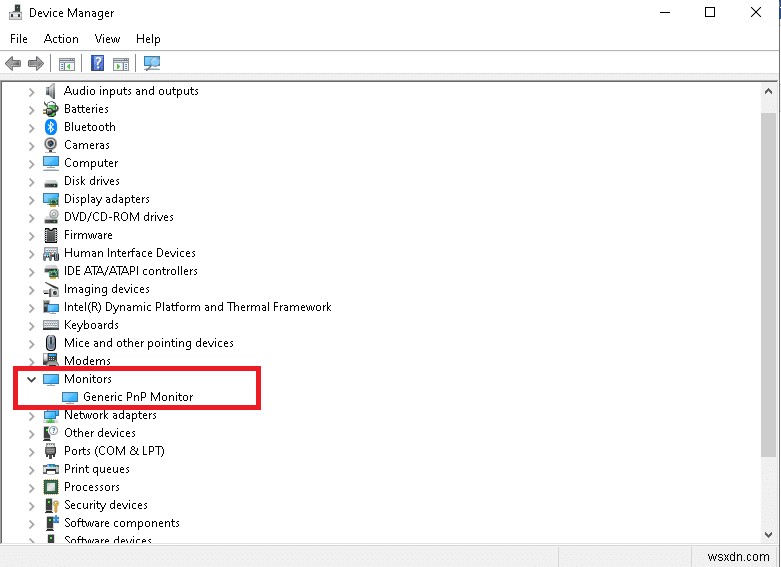Select the Generic PnP Monitor entry

coord(138,397)
